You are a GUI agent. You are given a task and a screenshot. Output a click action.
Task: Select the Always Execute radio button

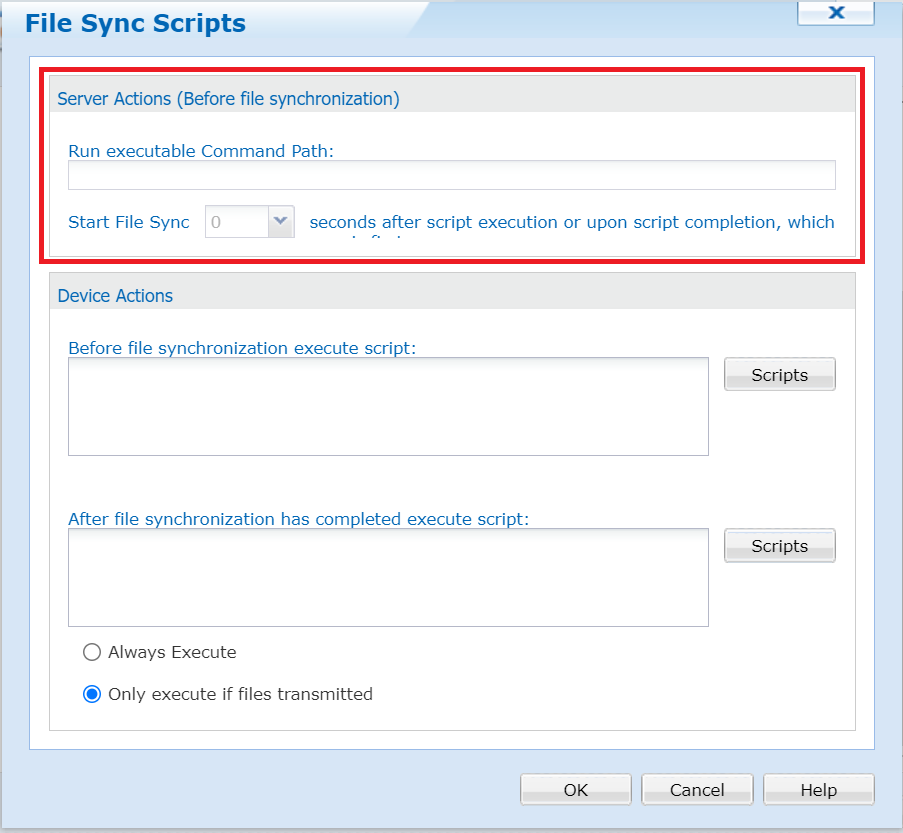91,651
